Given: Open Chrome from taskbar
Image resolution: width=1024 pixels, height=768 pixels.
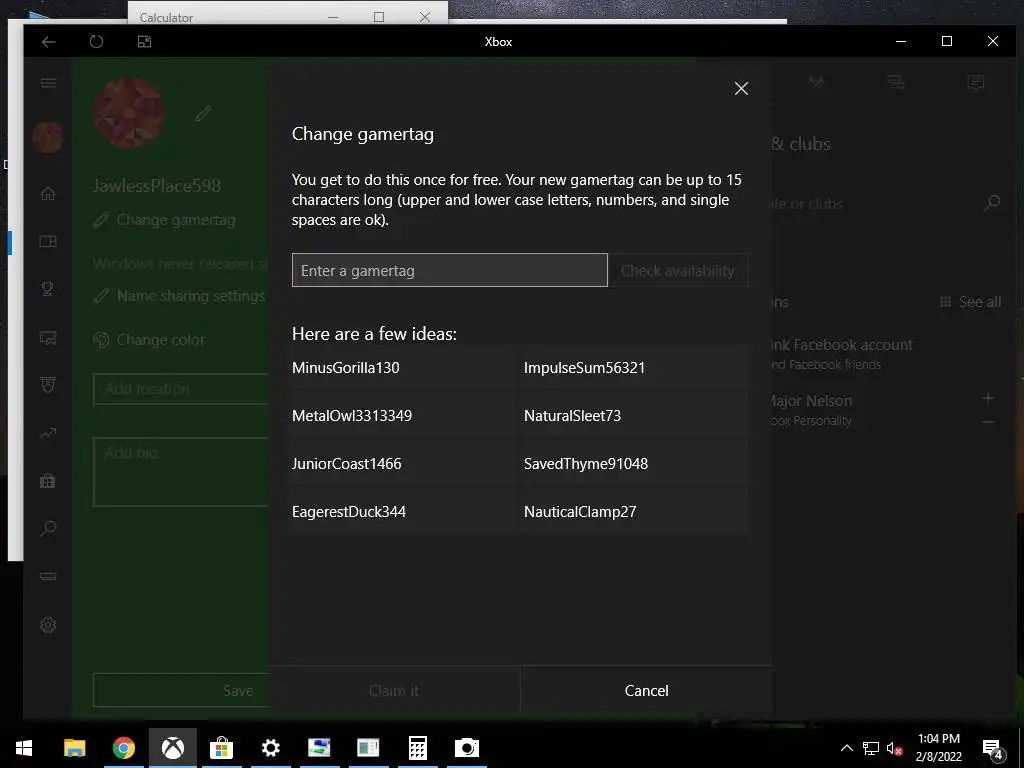Looking at the screenshot, I should pyautogui.click(x=123, y=748).
